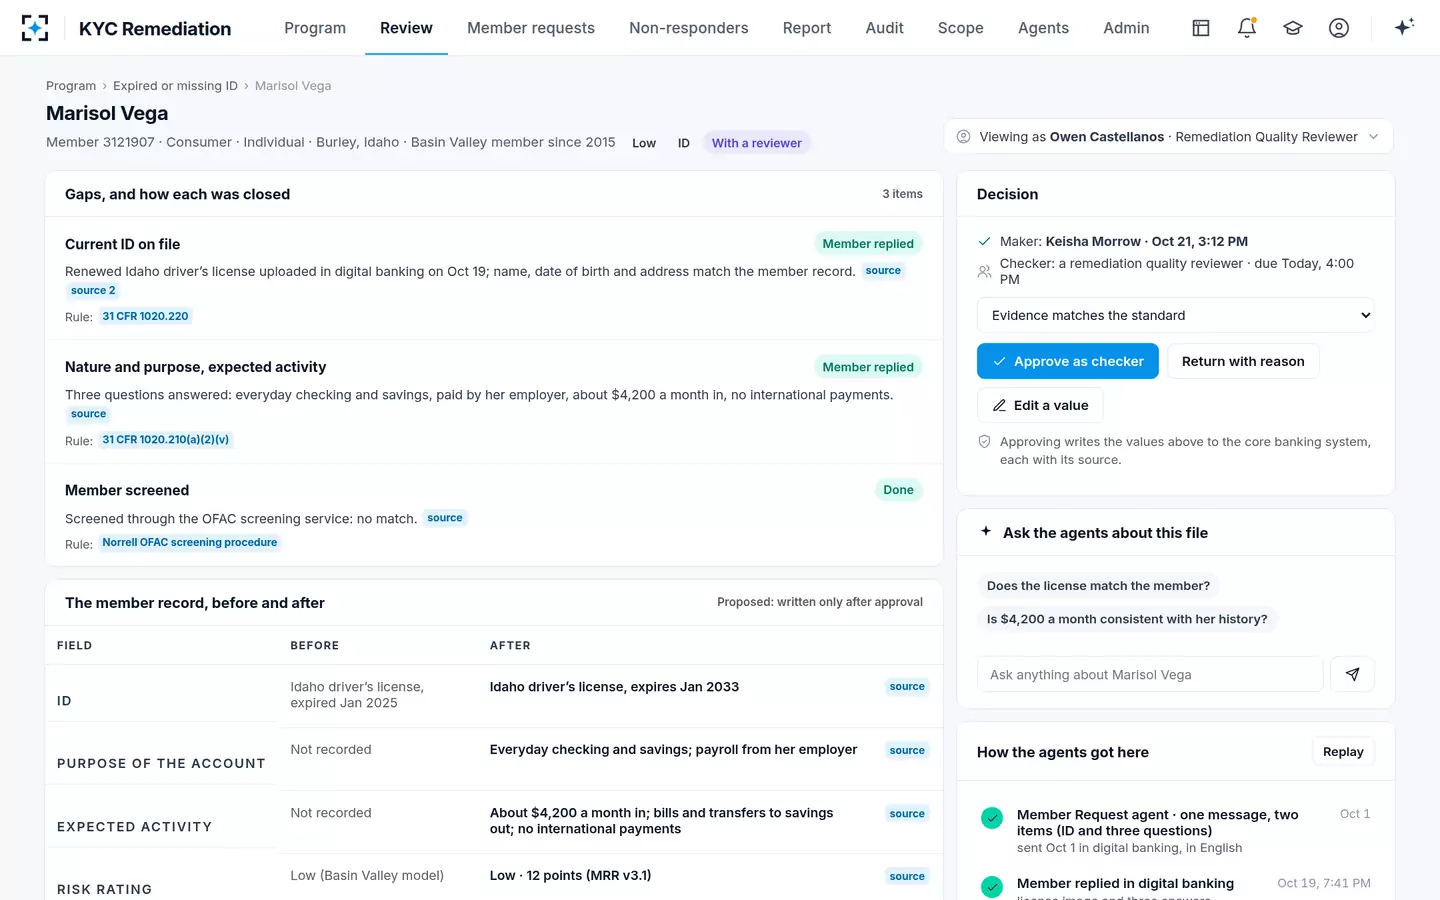Click Return with reason

pyautogui.click(x=1243, y=361)
